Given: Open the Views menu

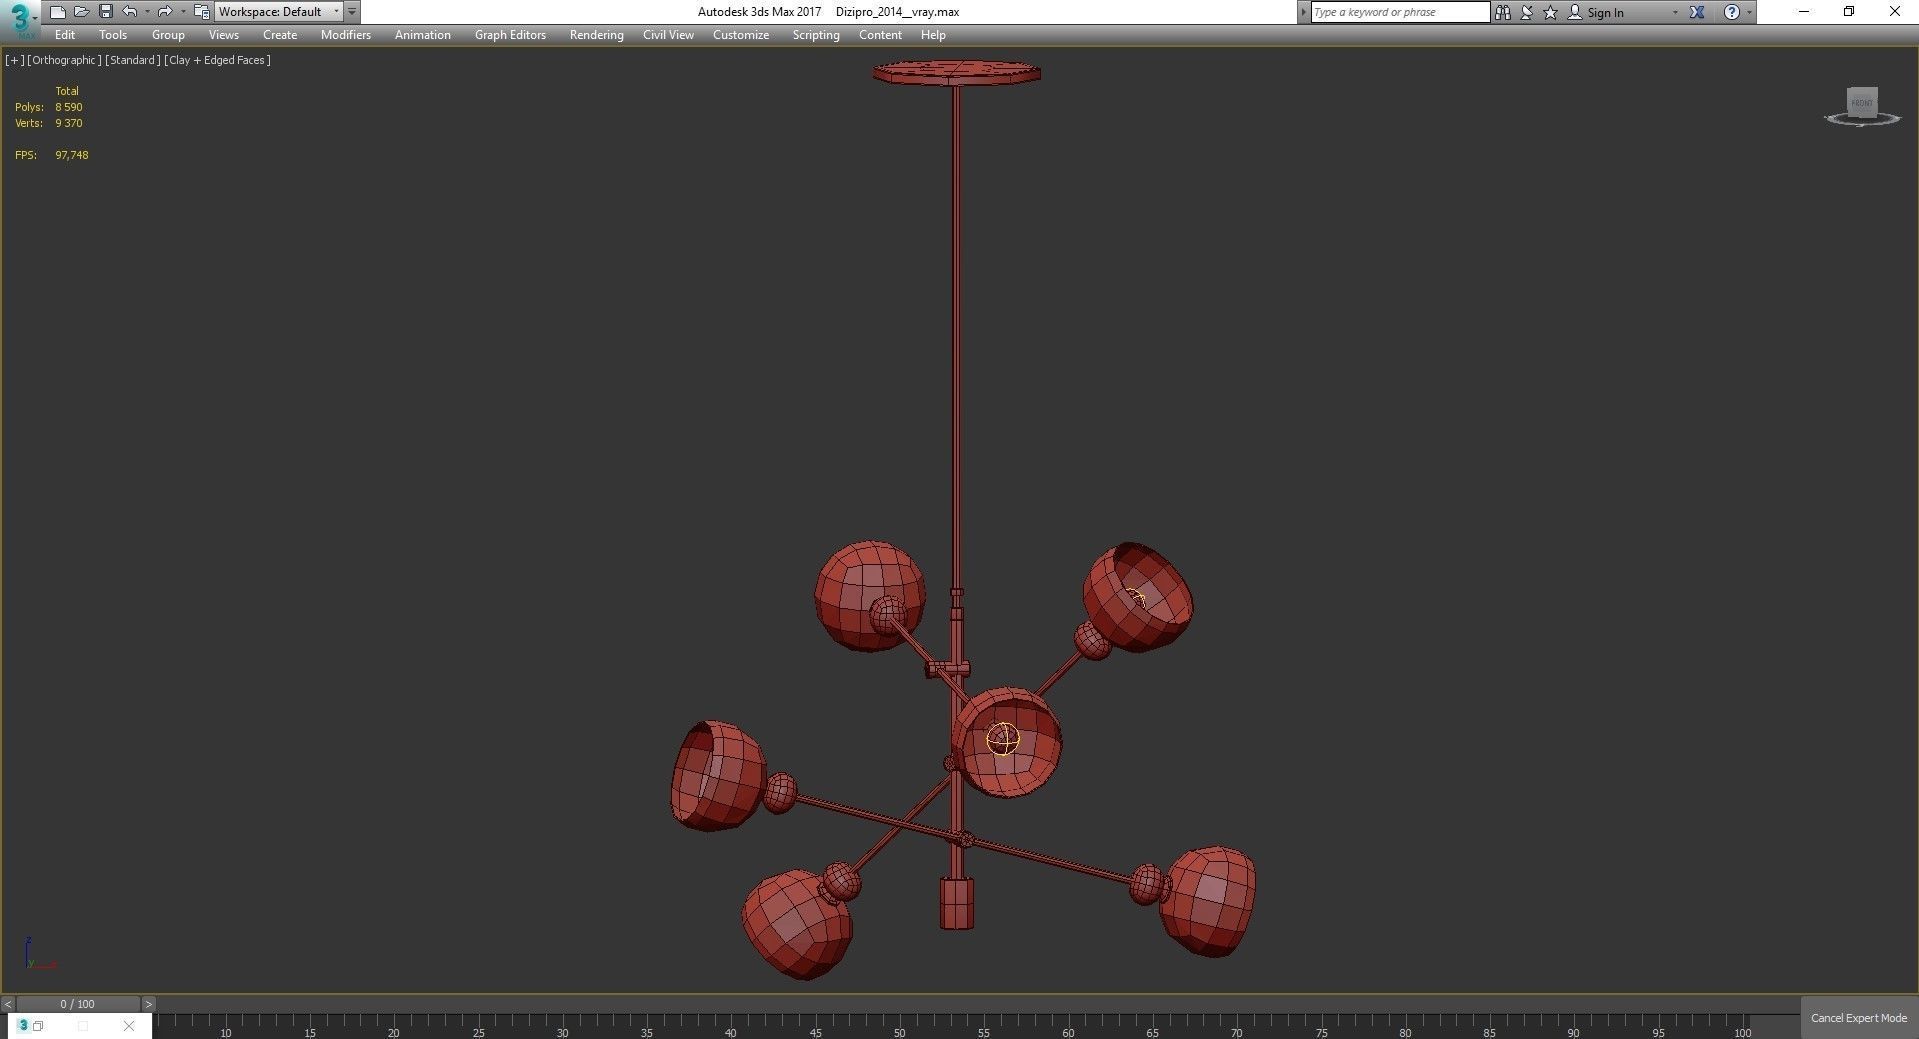Looking at the screenshot, I should pos(223,35).
